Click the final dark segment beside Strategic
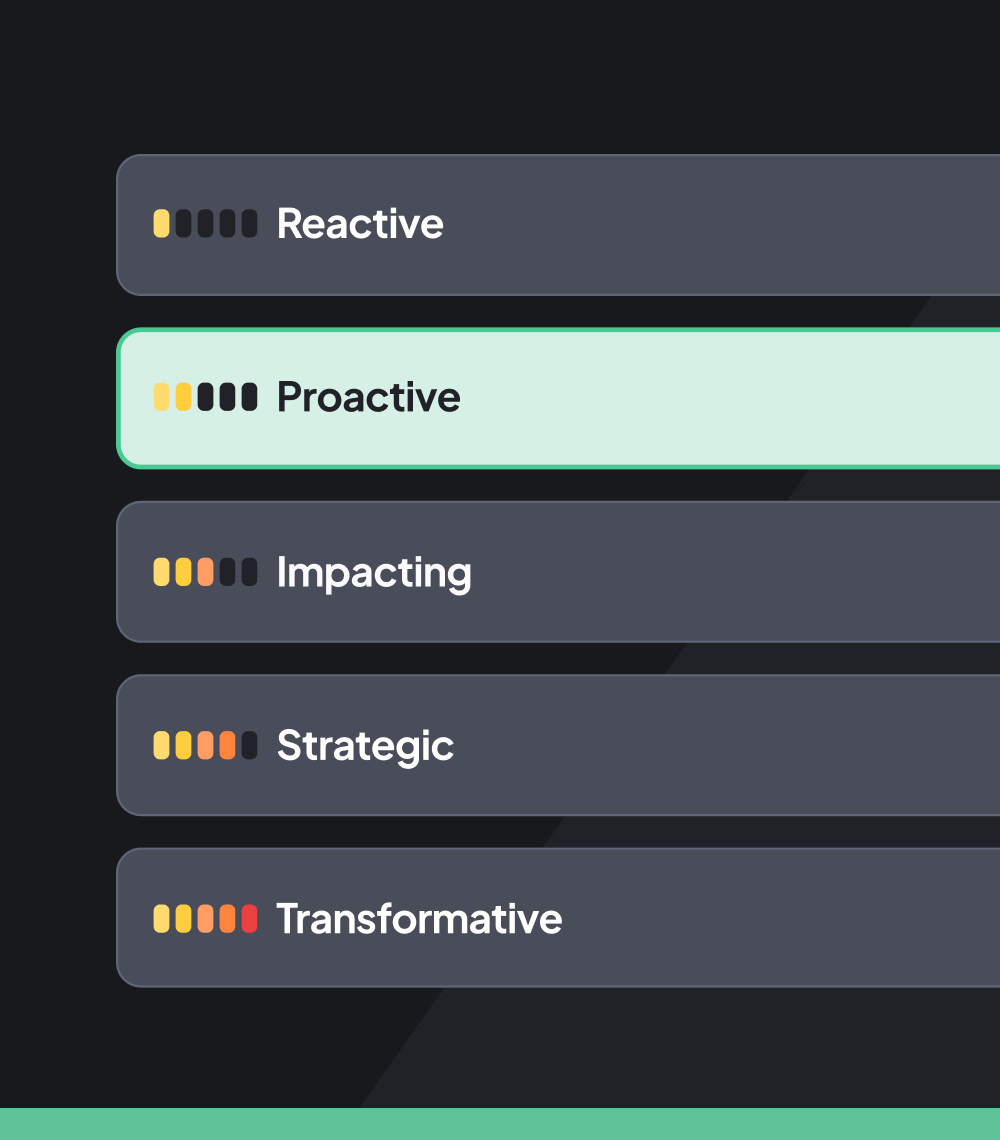Viewport: 1000px width, 1140px height. click(251, 744)
